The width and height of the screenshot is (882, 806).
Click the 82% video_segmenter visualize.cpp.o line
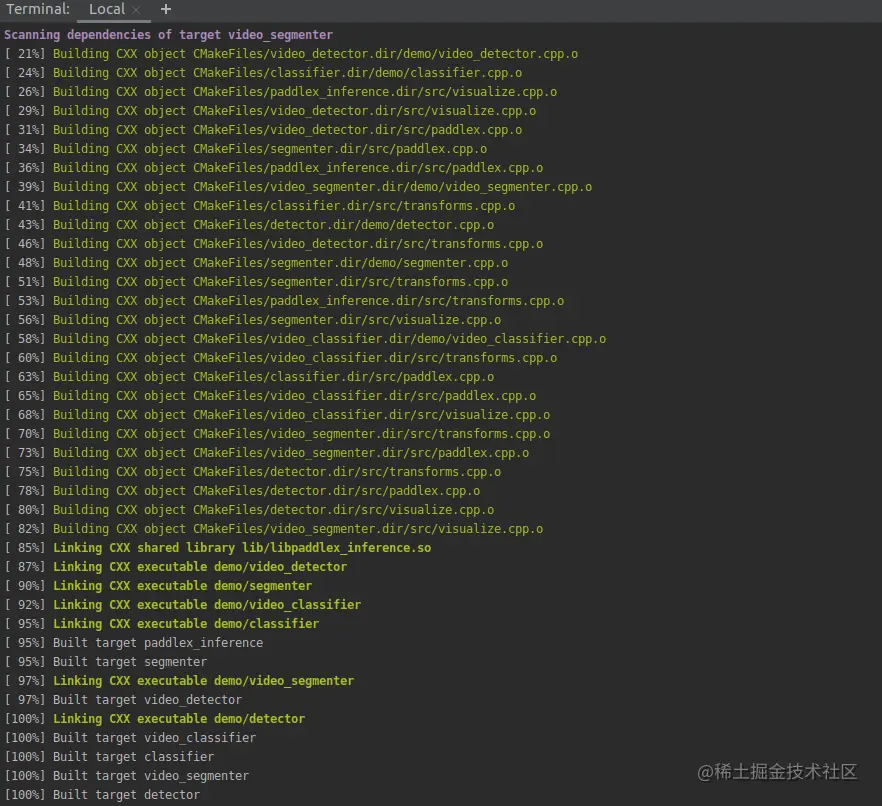(274, 529)
